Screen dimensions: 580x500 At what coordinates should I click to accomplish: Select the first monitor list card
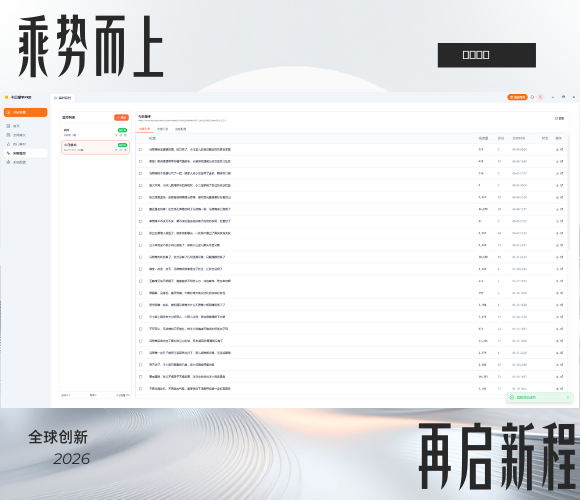(x=95, y=132)
